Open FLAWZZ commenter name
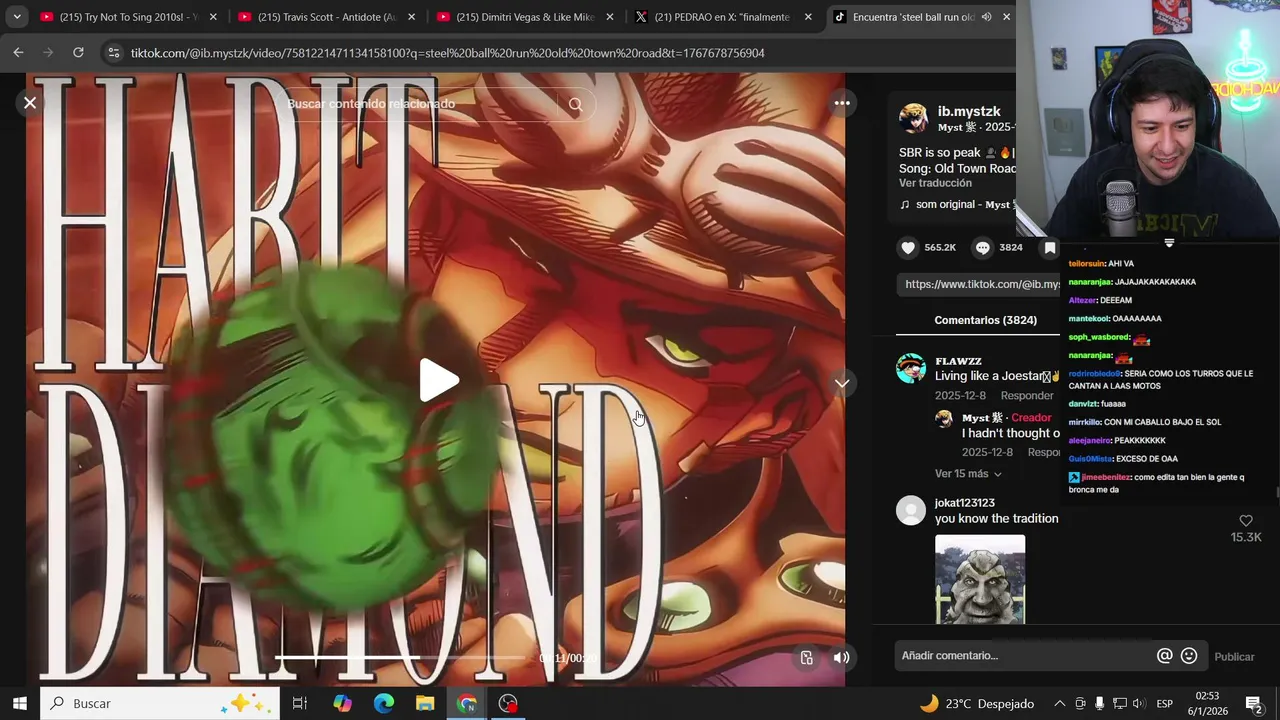 point(958,361)
